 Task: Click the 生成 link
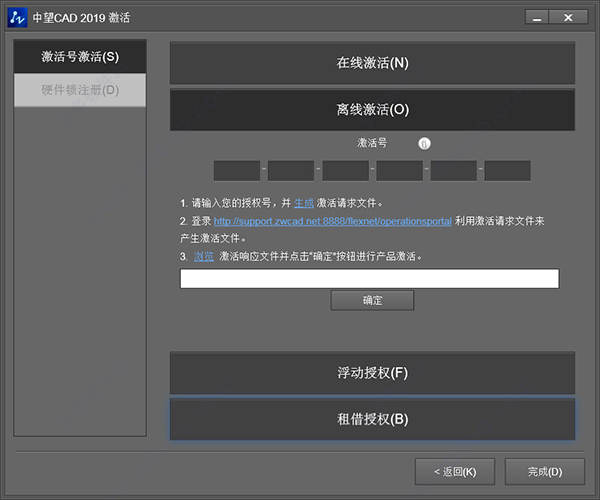[304, 203]
